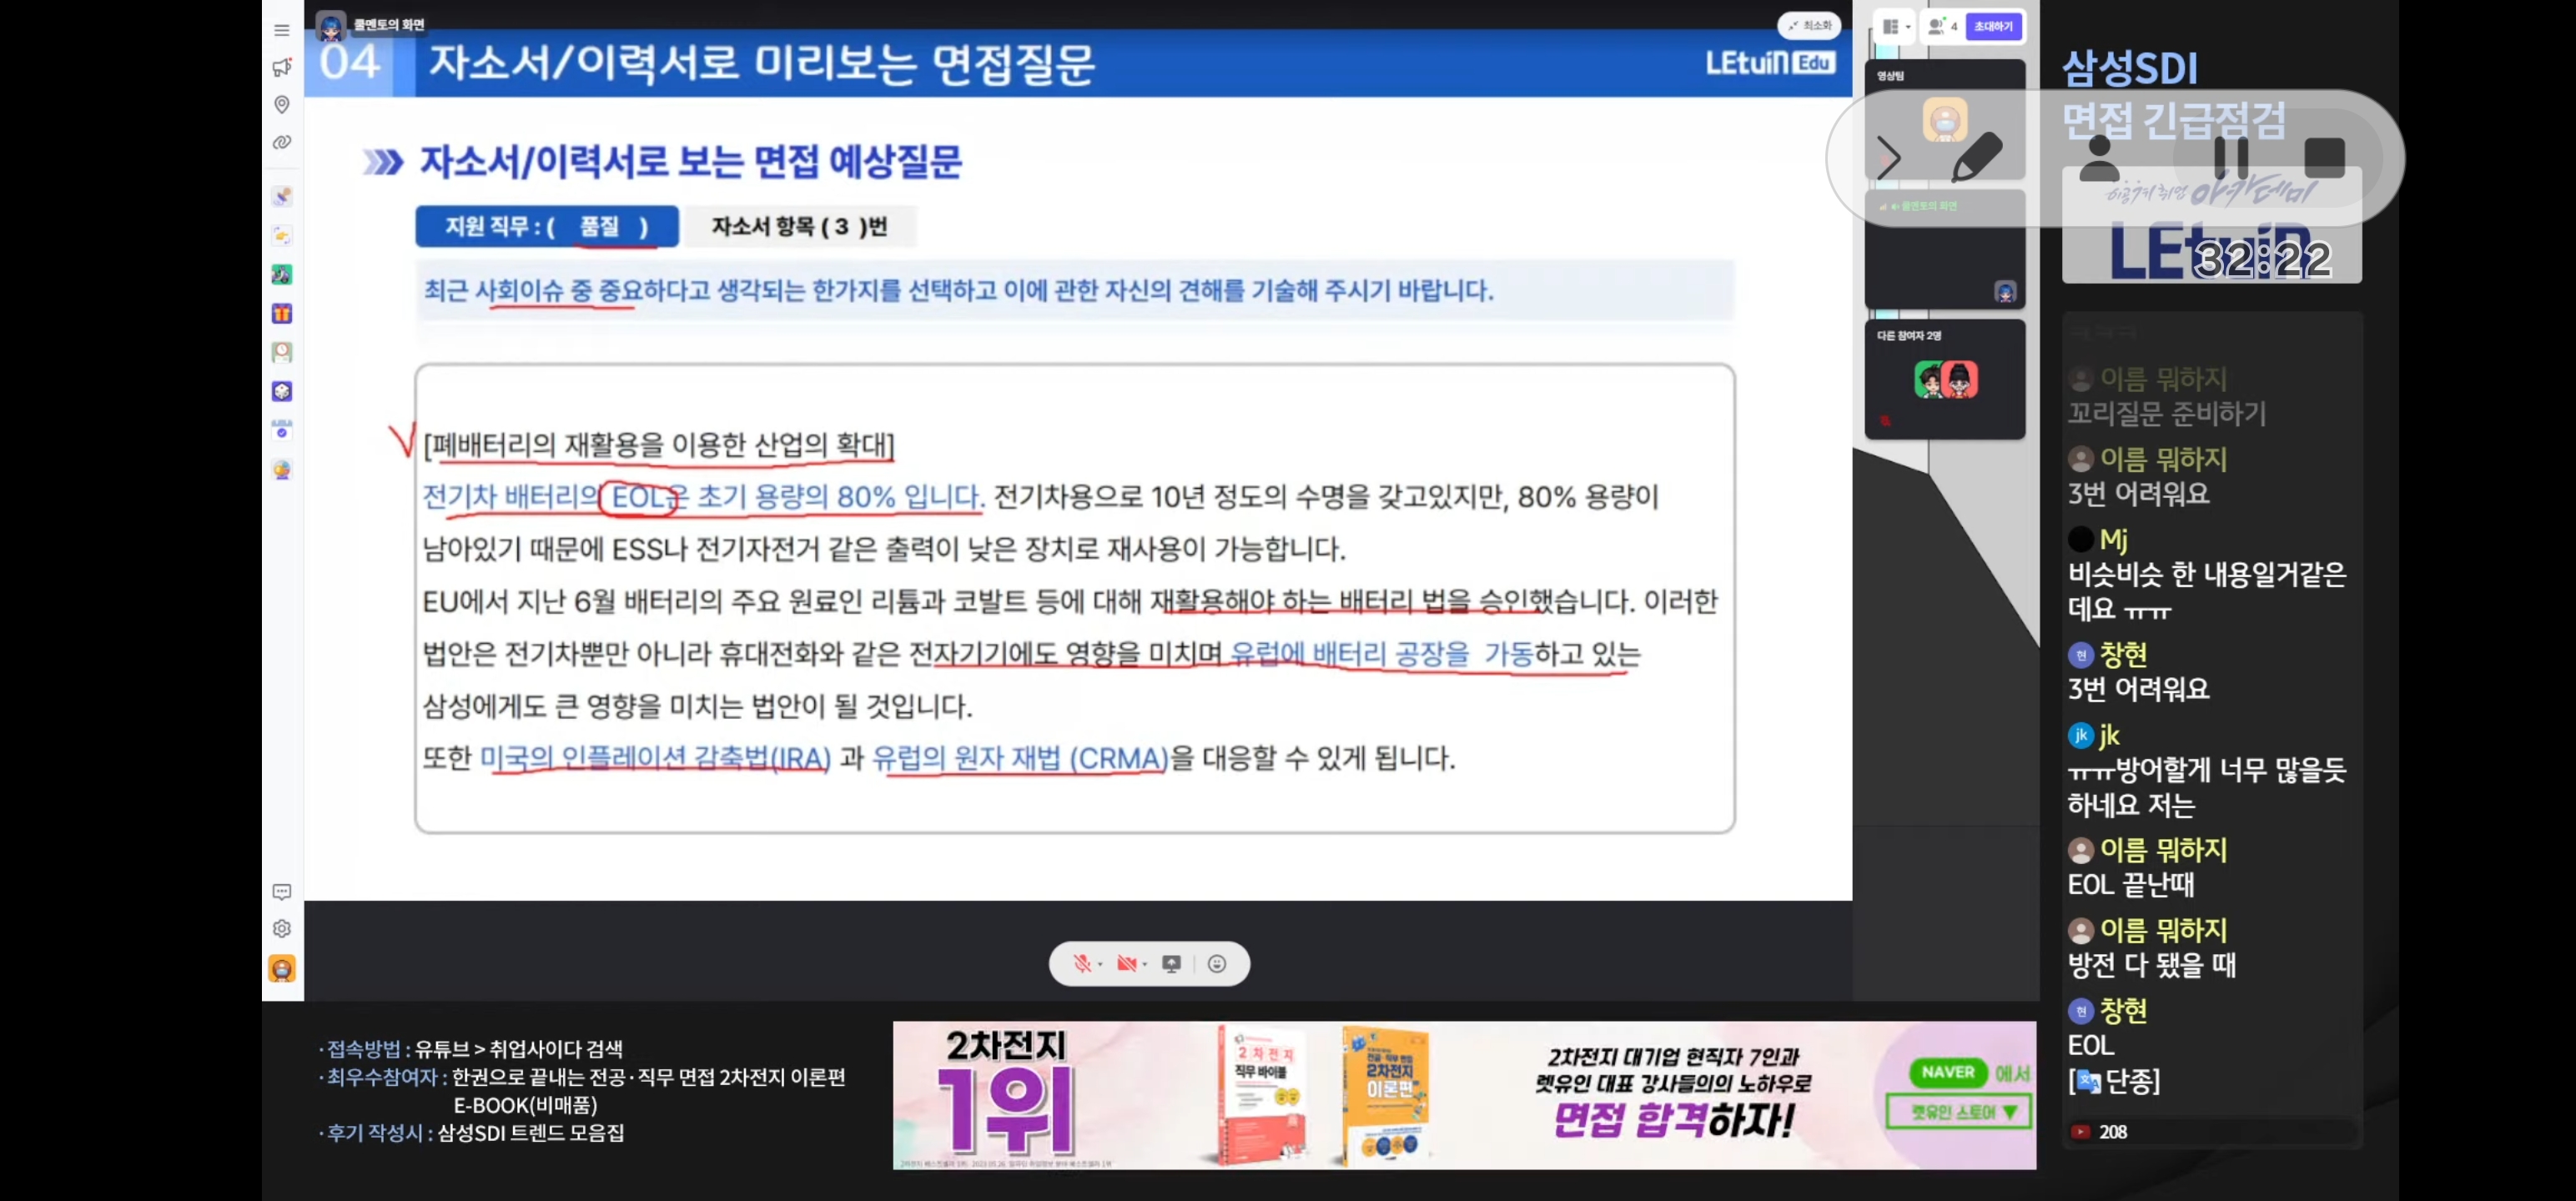
Task: Open the chat icon in left sidebar
Action: pyautogui.click(x=282, y=891)
